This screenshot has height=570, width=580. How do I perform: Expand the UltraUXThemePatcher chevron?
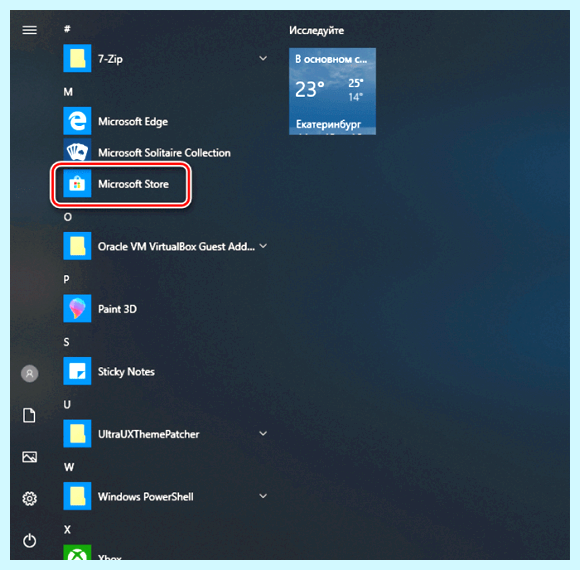(263, 434)
